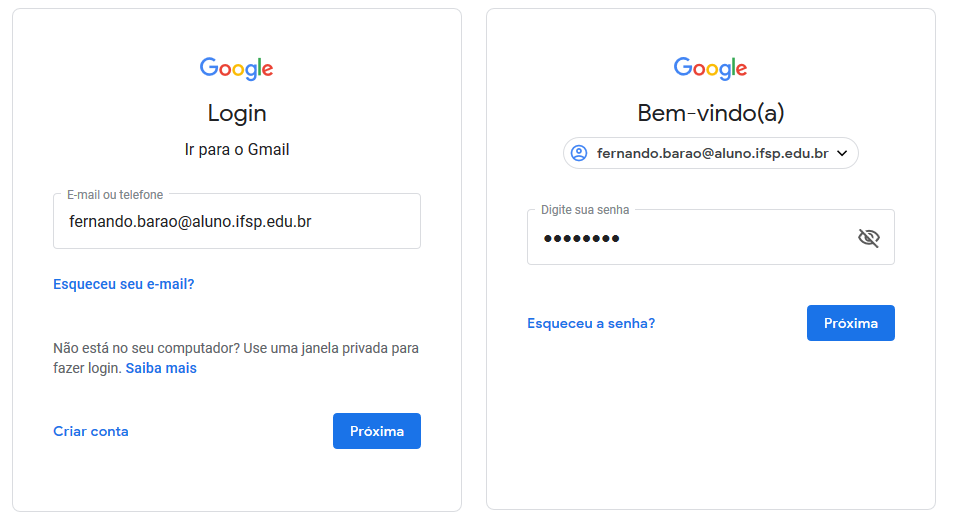This screenshot has width=954, height=524.
Task: Click the Google logo above the Bem-vindo(a) heading
Action: [710, 68]
